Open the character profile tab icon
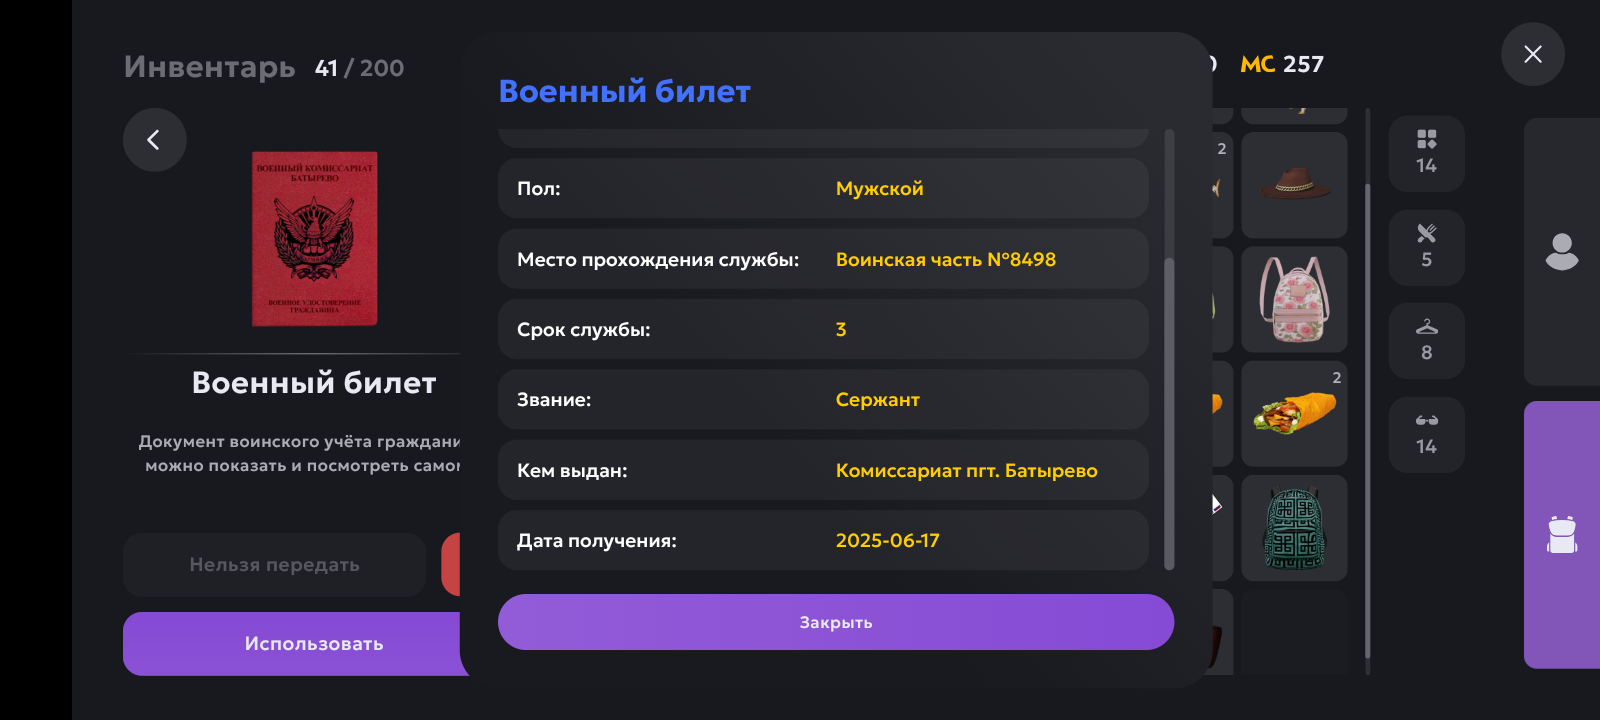Screen dimensions: 1600x720 1561,252
